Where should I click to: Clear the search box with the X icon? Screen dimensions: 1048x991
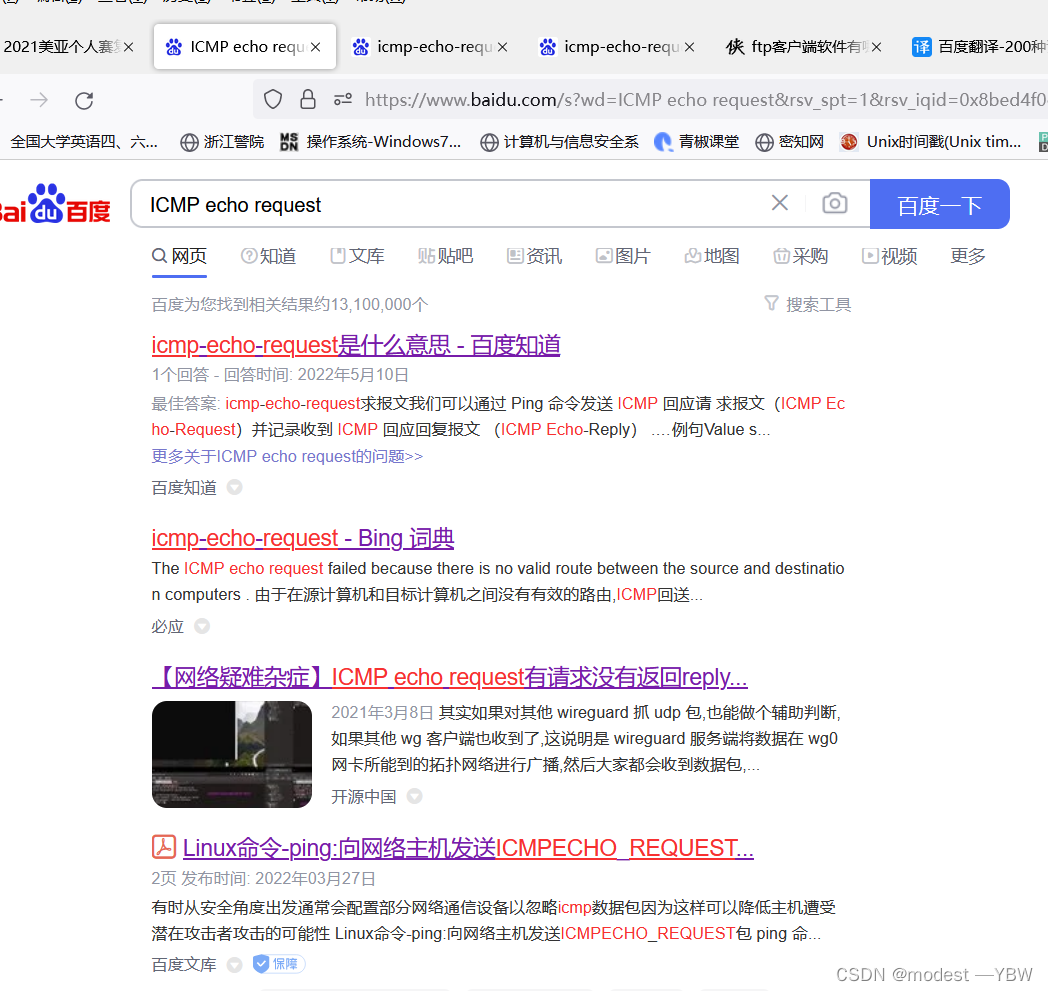tap(779, 202)
